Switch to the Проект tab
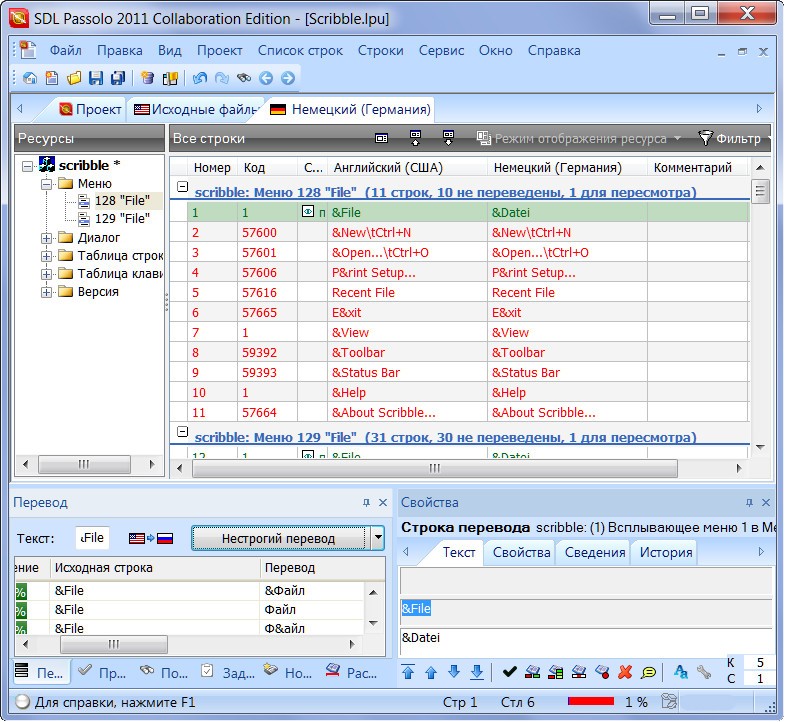 [x=90, y=109]
